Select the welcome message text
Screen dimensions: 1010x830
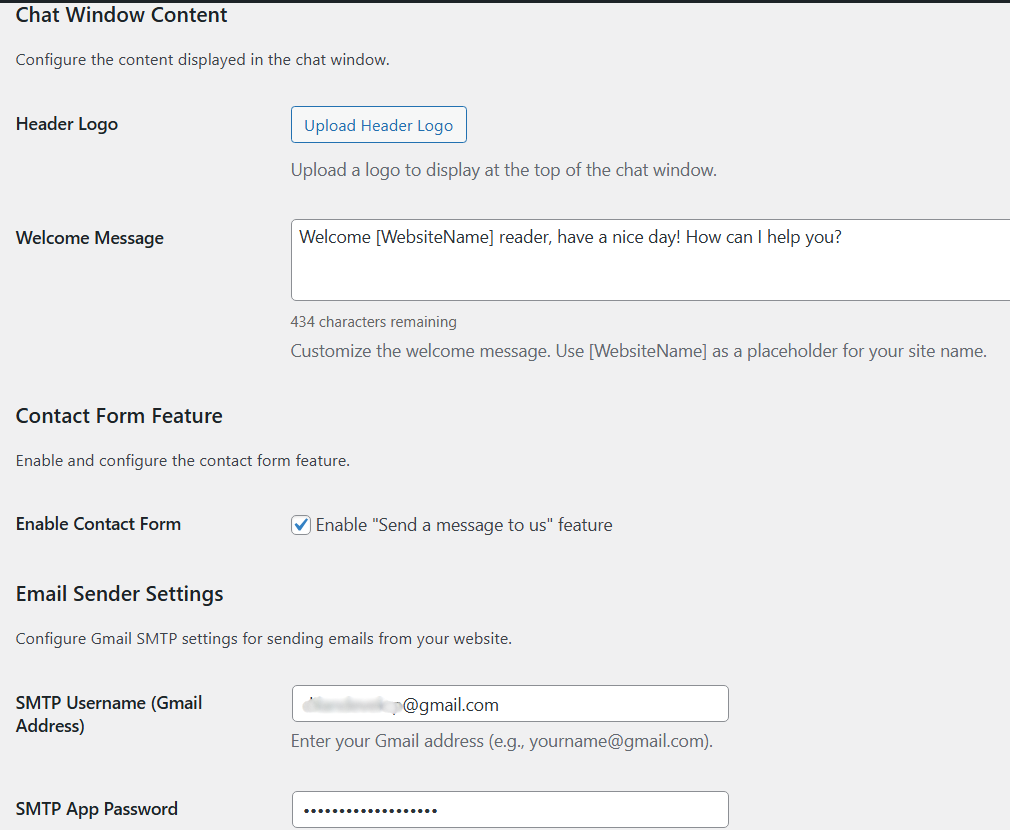point(570,237)
